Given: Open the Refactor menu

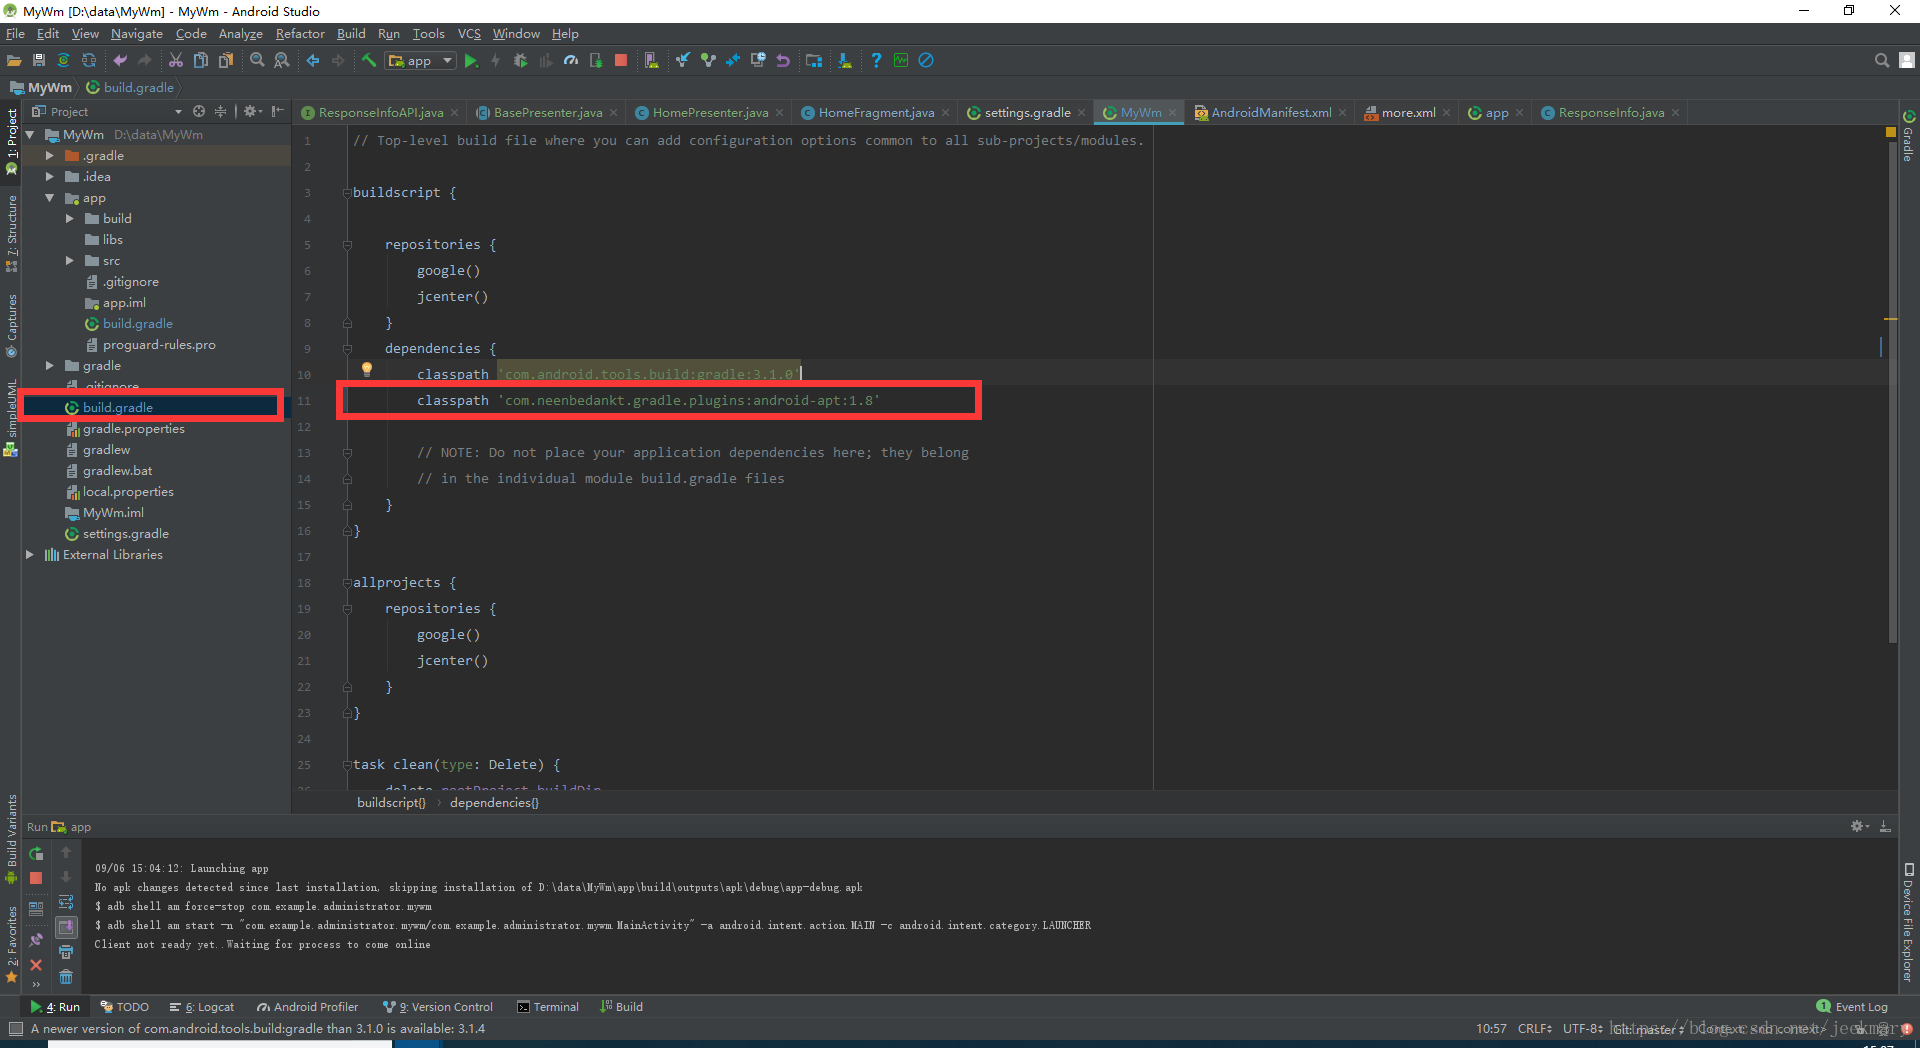Looking at the screenshot, I should 300,34.
